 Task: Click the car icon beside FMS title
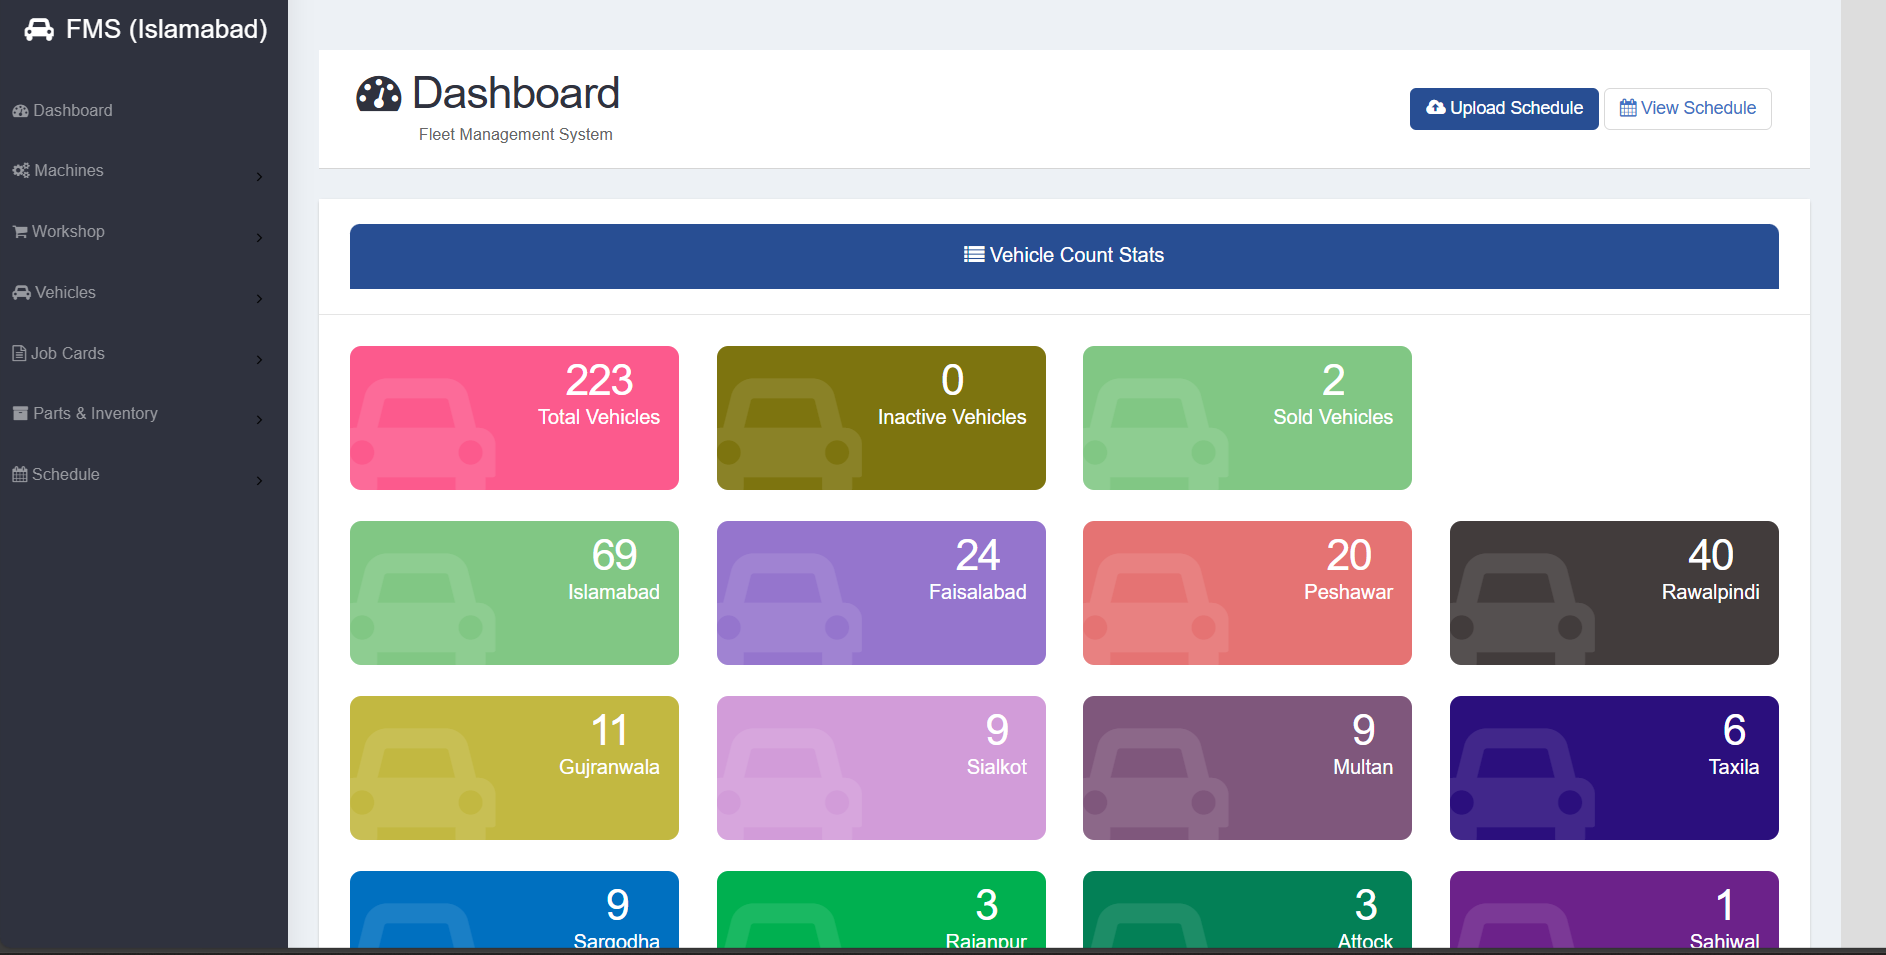coord(39,30)
